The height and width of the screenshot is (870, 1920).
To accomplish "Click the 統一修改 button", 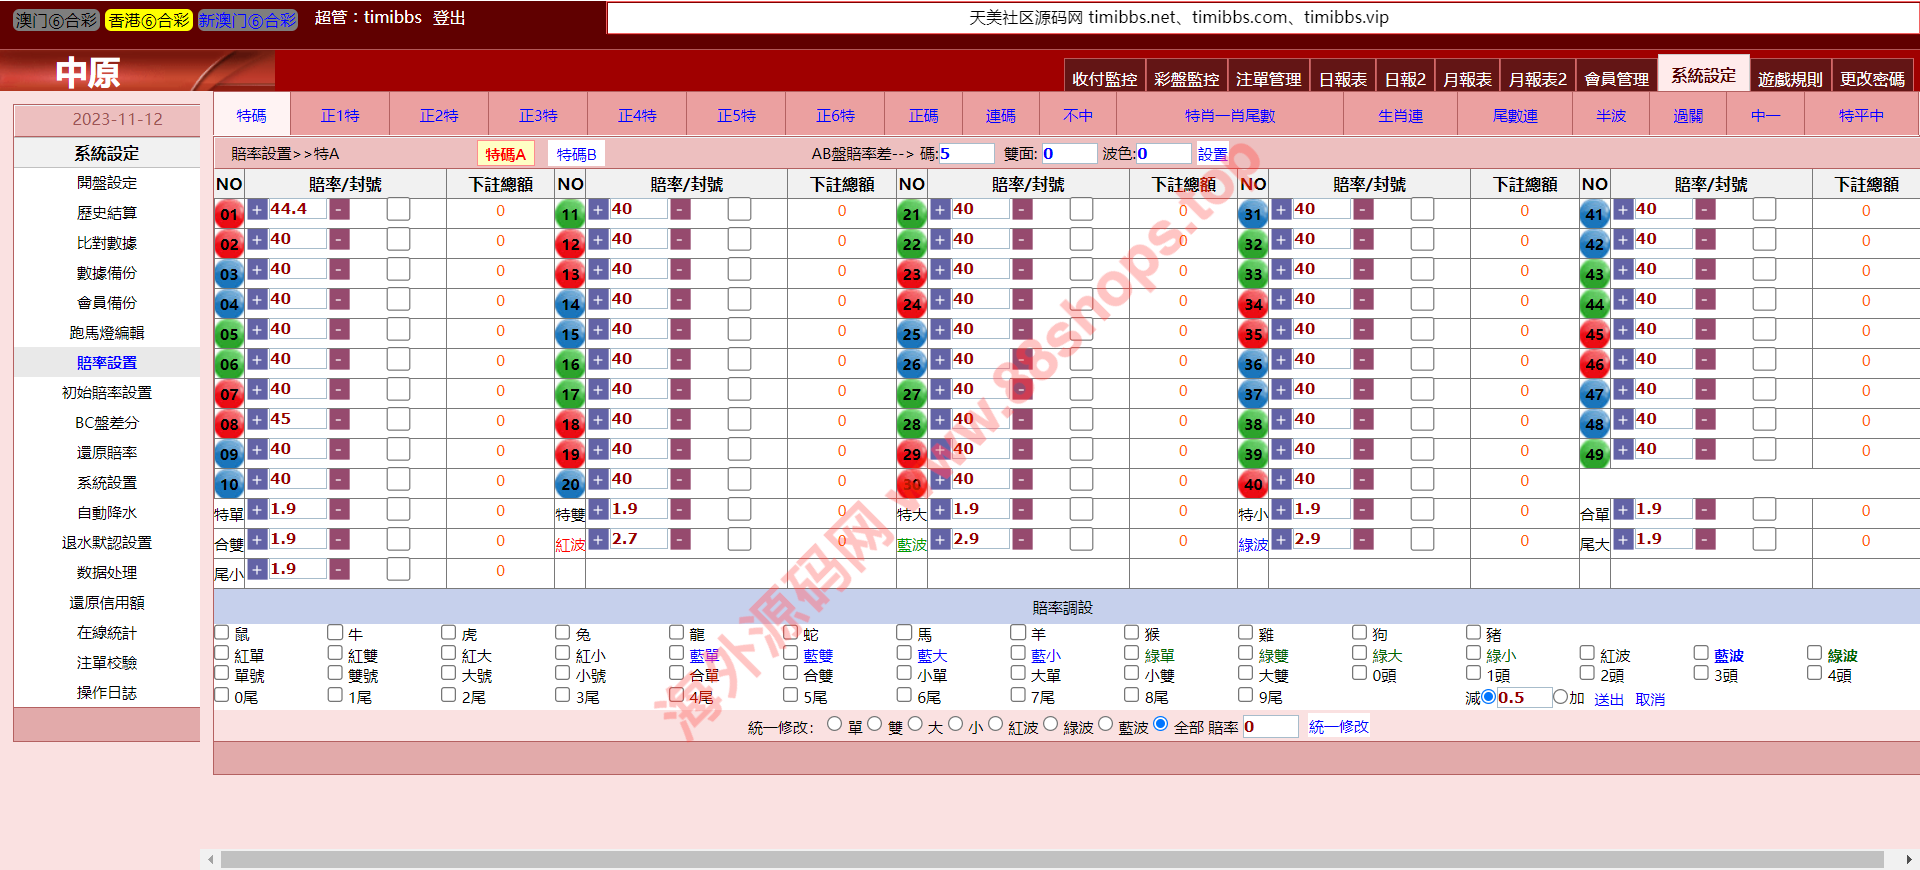I will 1338,726.
